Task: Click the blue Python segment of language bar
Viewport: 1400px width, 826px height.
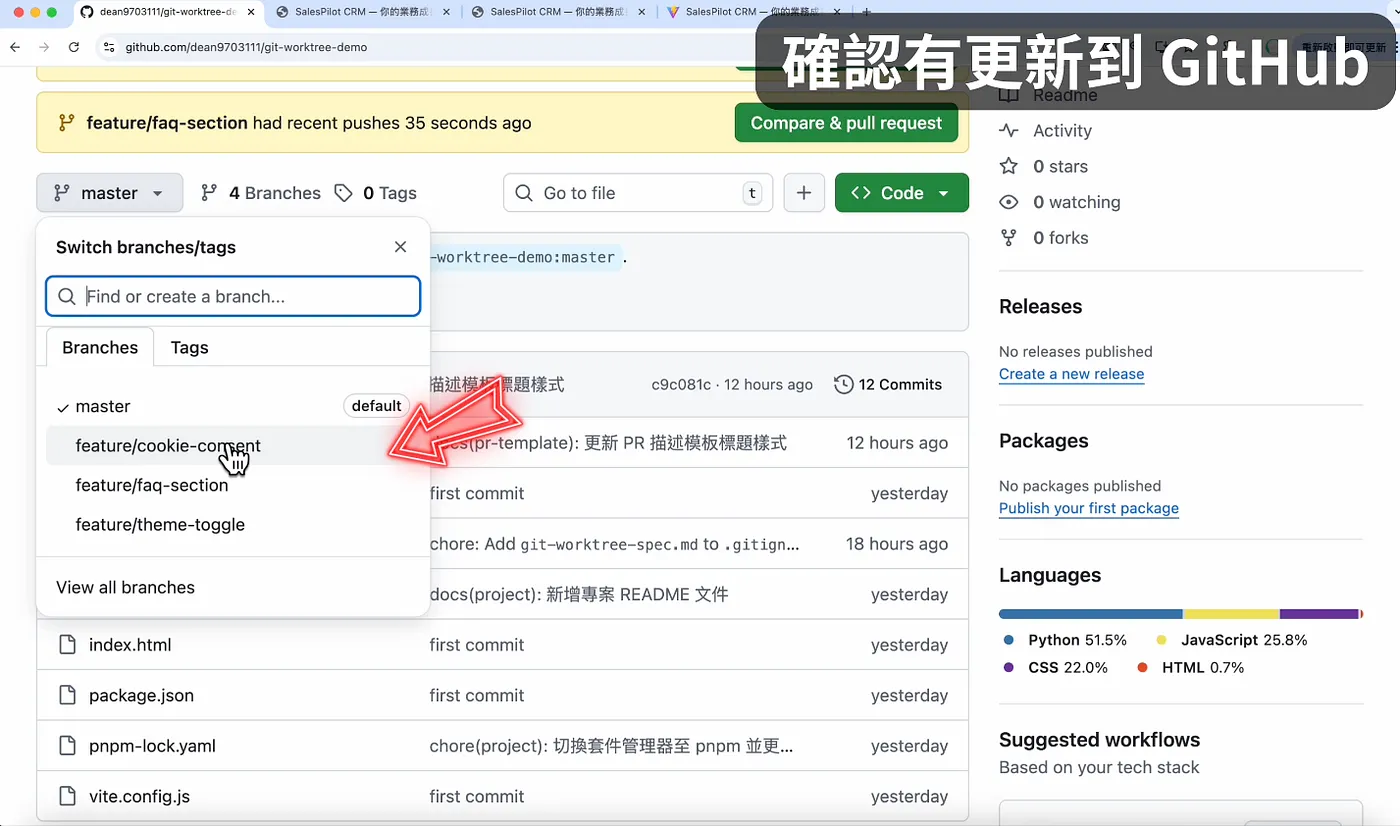Action: (x=1090, y=613)
